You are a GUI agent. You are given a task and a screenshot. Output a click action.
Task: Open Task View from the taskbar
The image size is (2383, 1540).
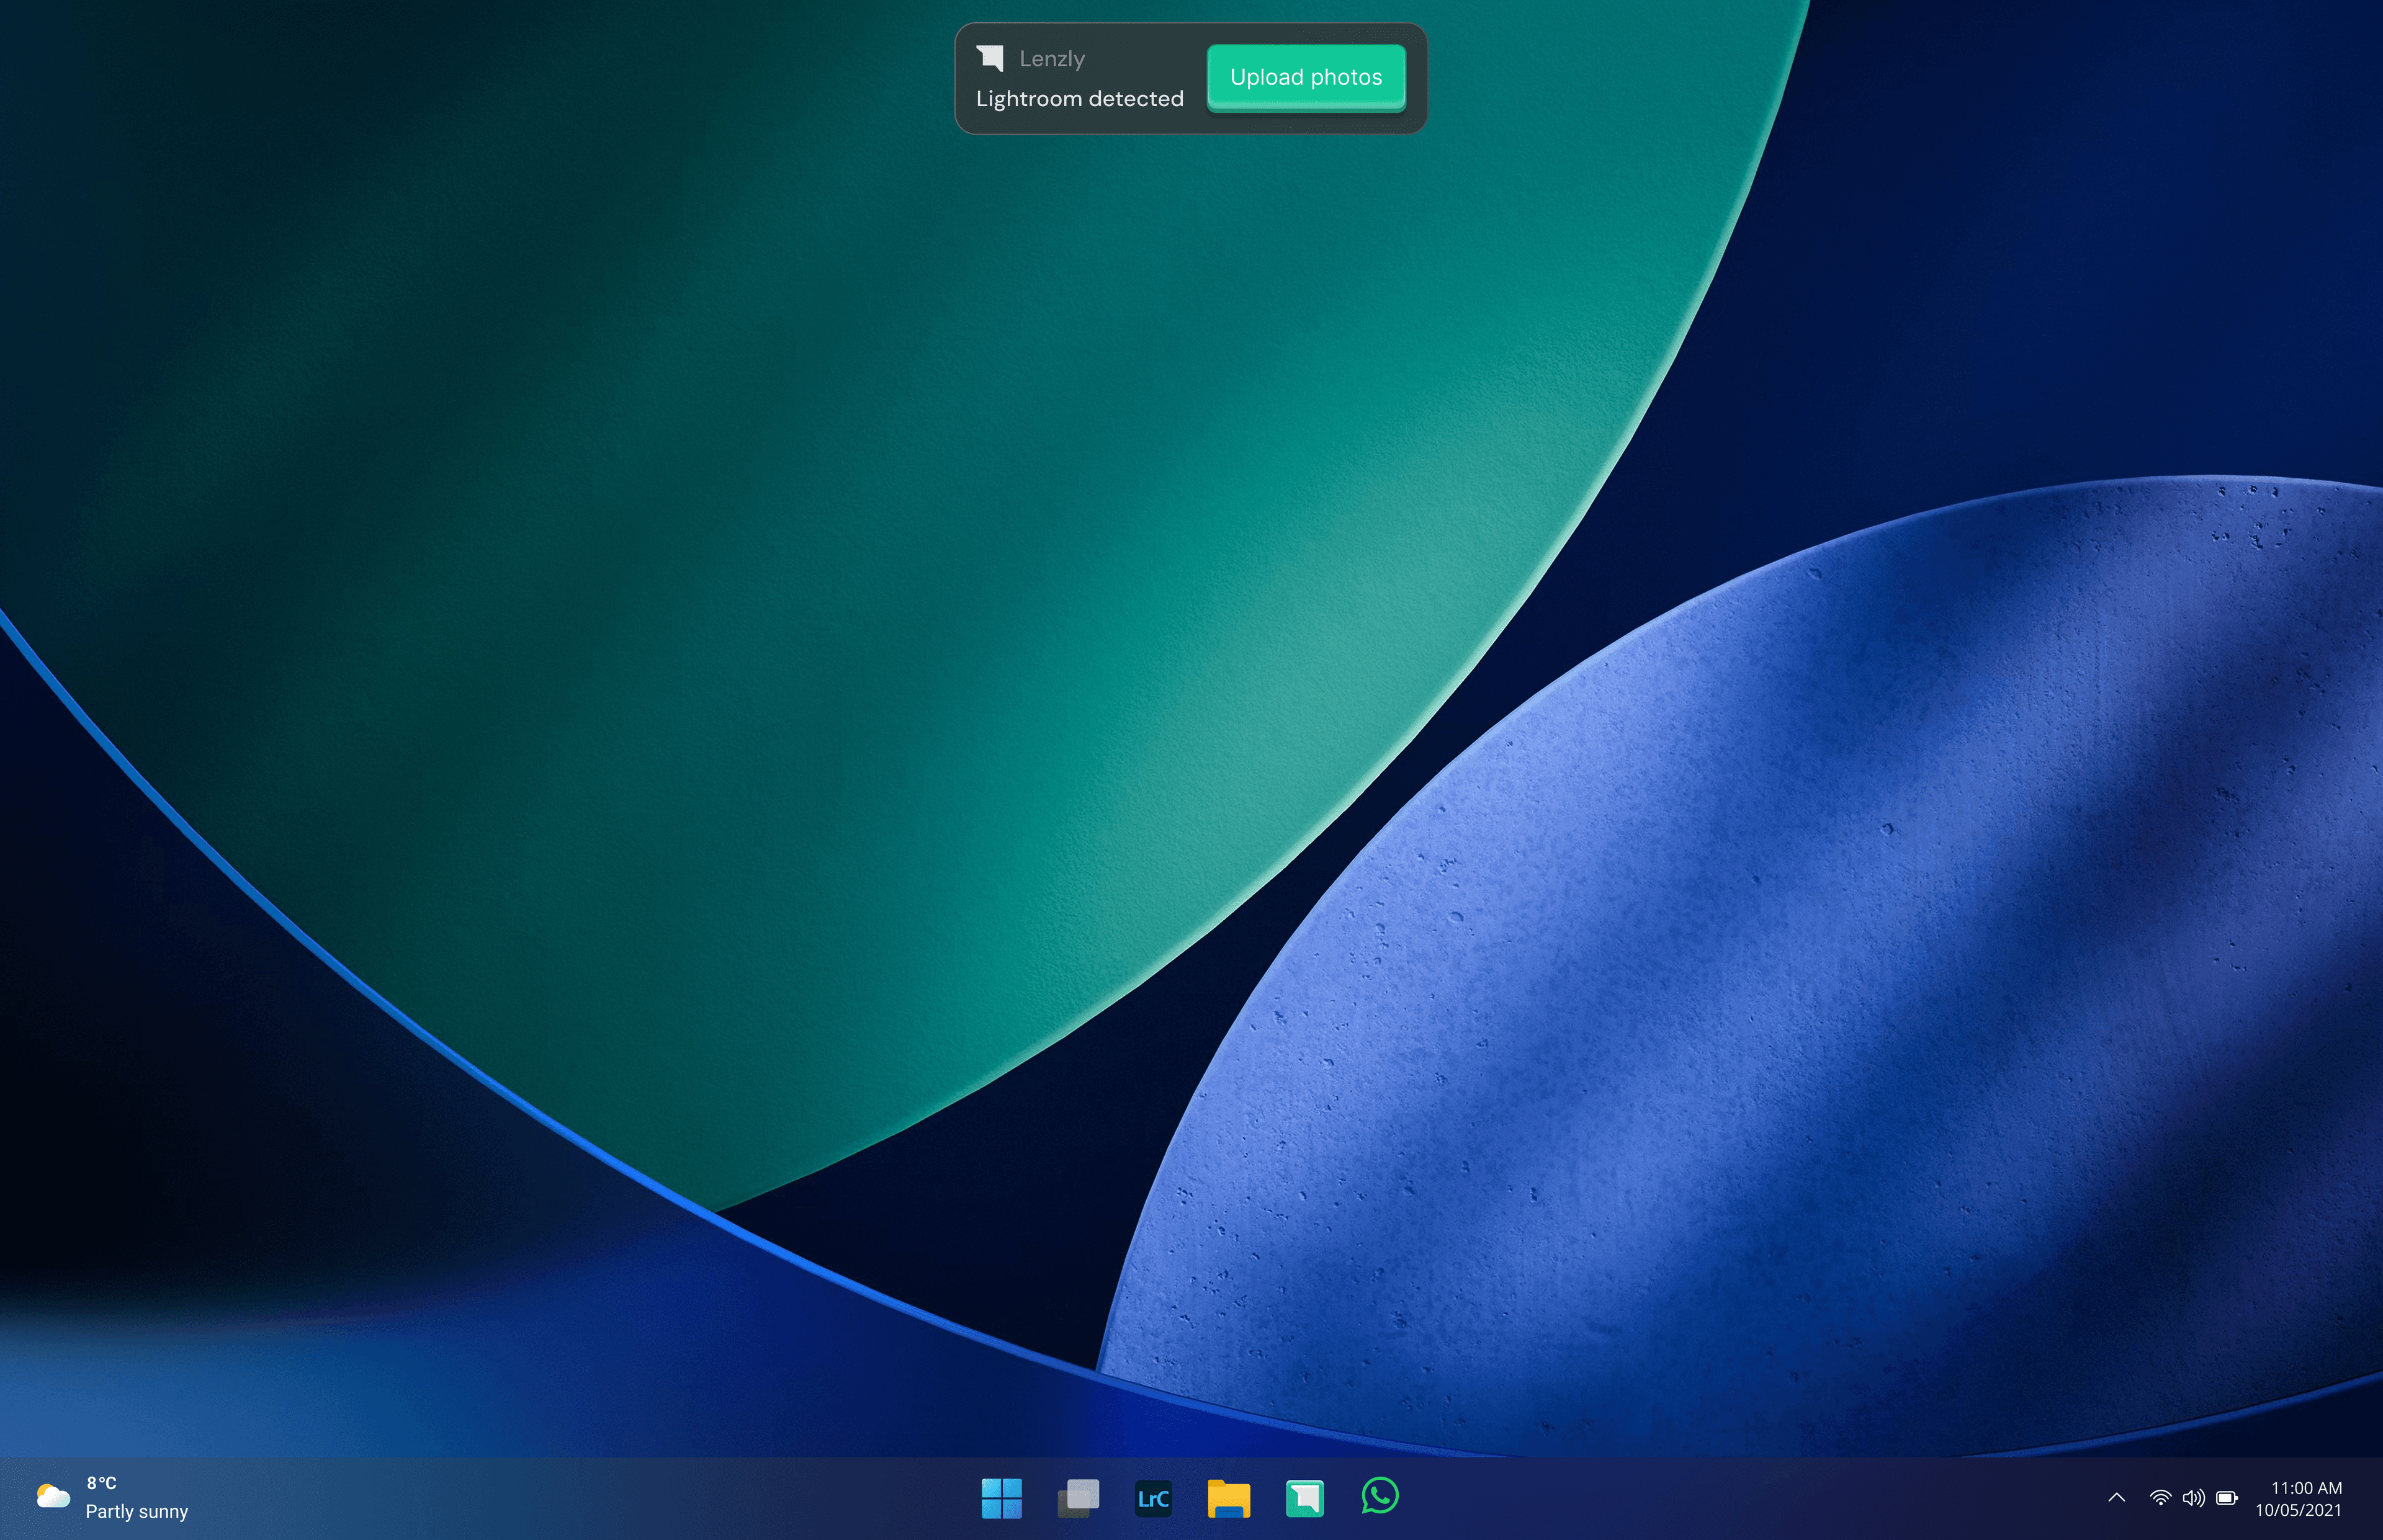click(1078, 1498)
